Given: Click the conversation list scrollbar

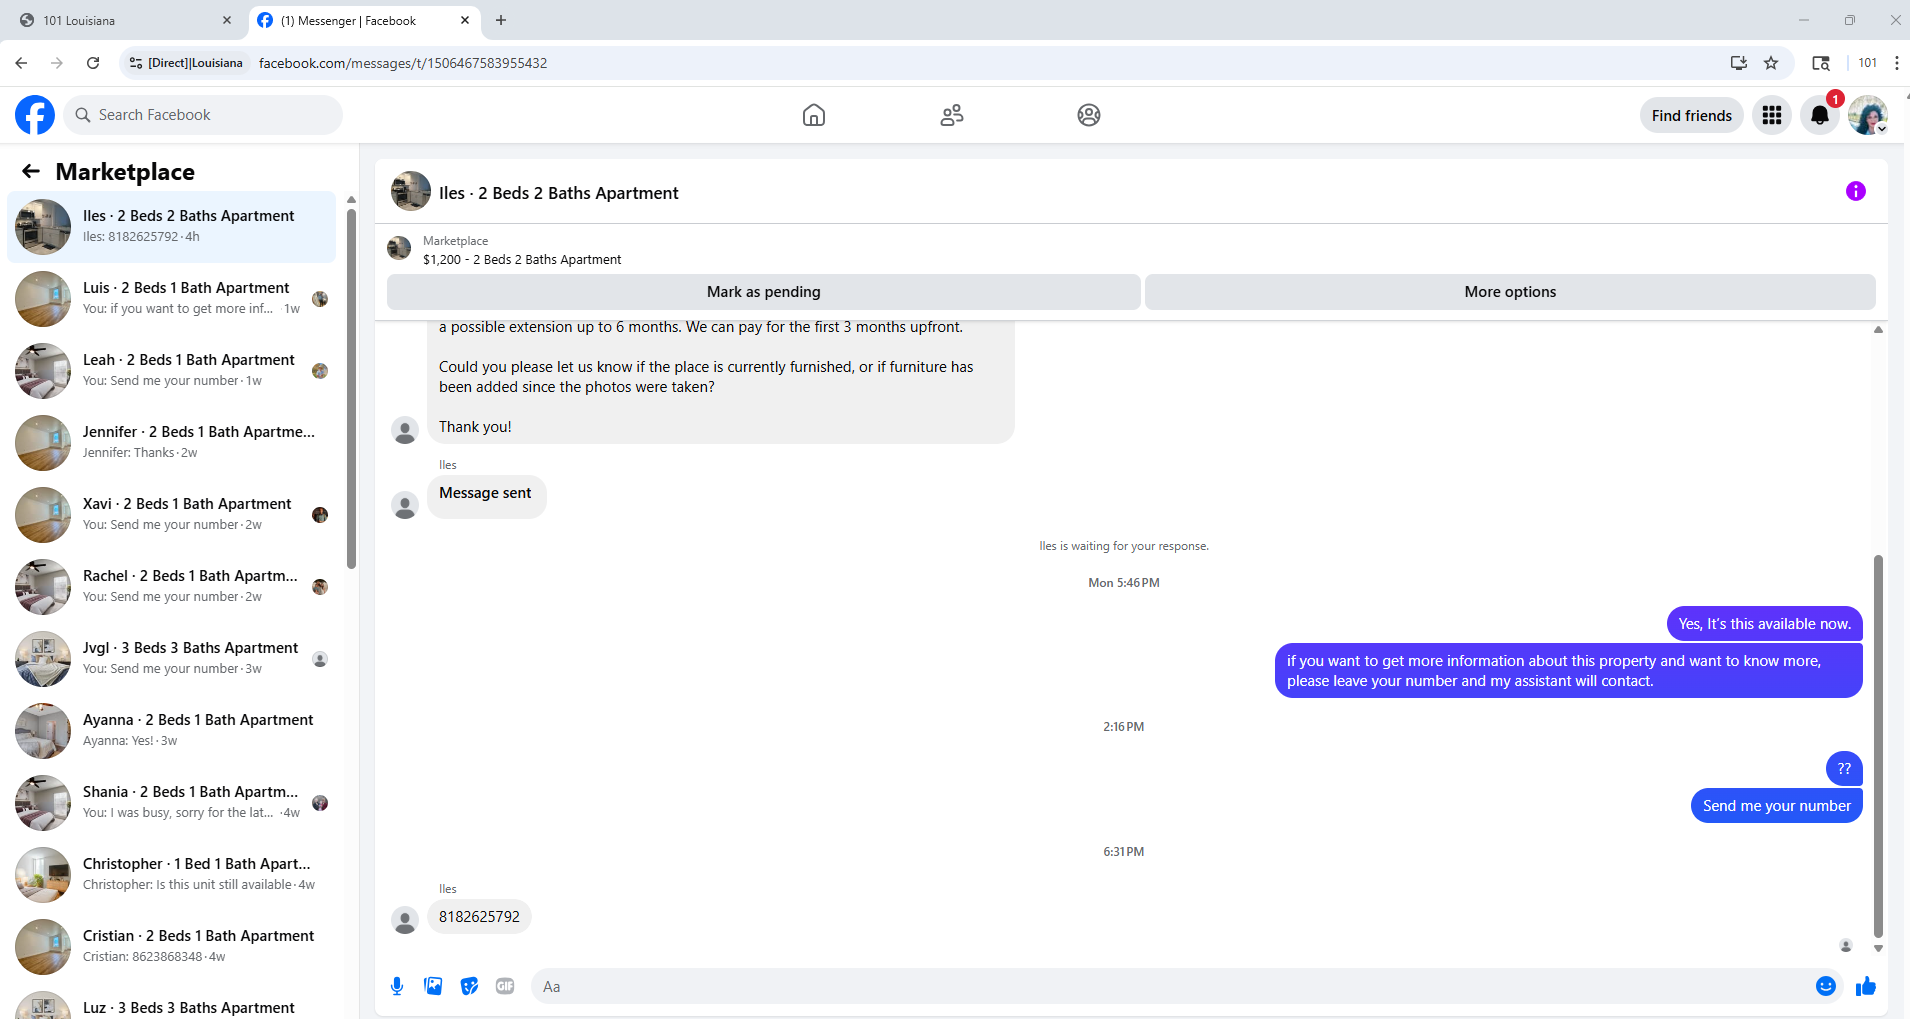Looking at the screenshot, I should 351,389.
